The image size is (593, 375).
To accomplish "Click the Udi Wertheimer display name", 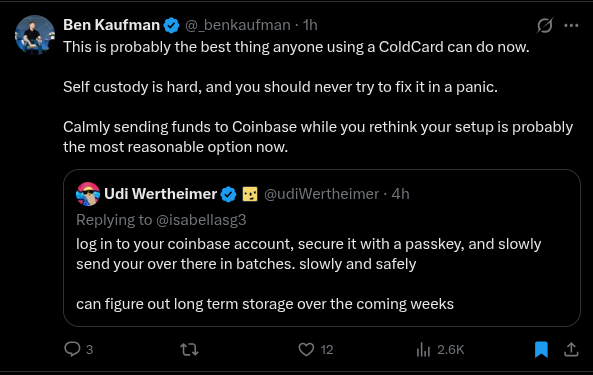I will [160, 194].
